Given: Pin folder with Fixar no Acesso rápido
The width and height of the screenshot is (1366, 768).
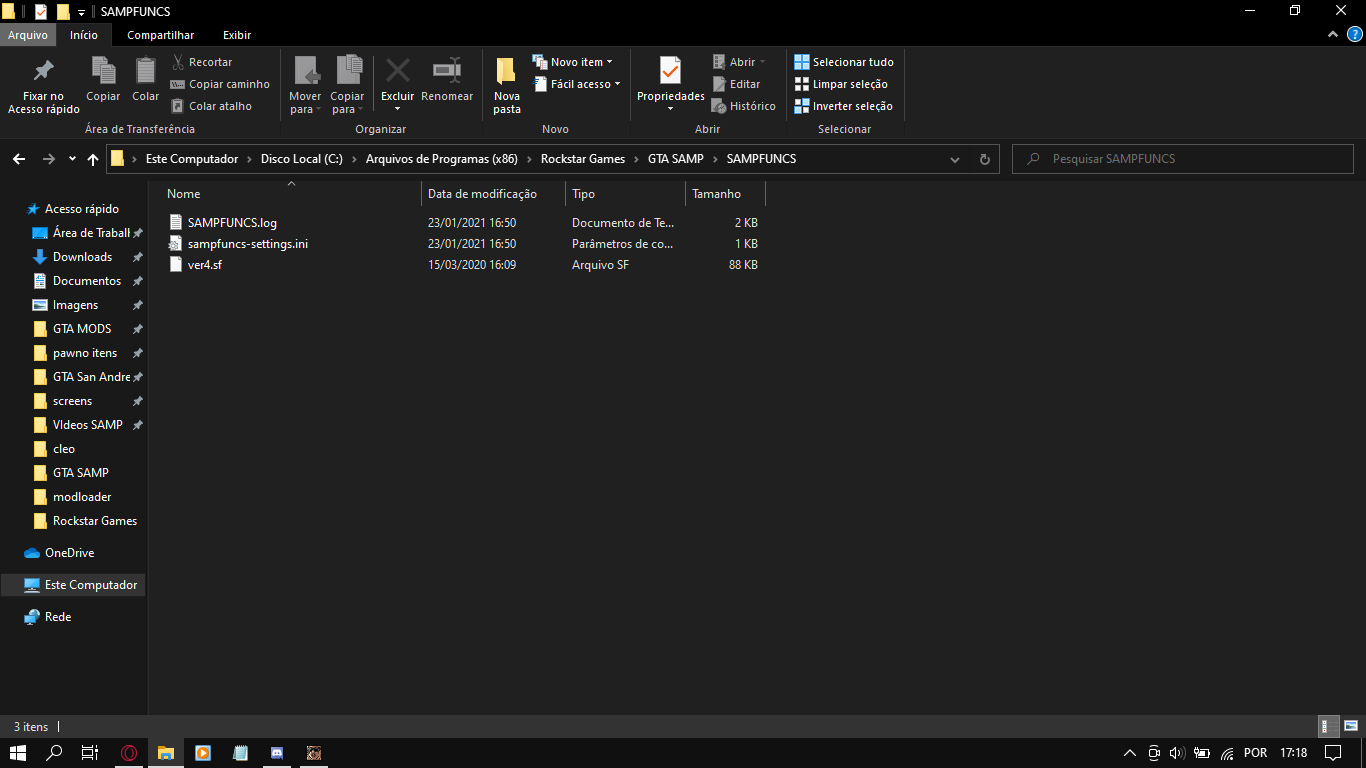Looking at the screenshot, I should pos(43,86).
